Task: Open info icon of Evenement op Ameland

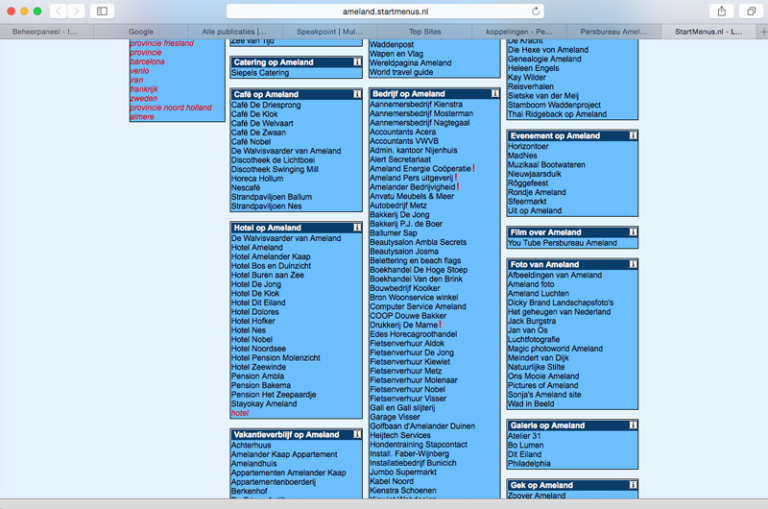Action: [633, 136]
